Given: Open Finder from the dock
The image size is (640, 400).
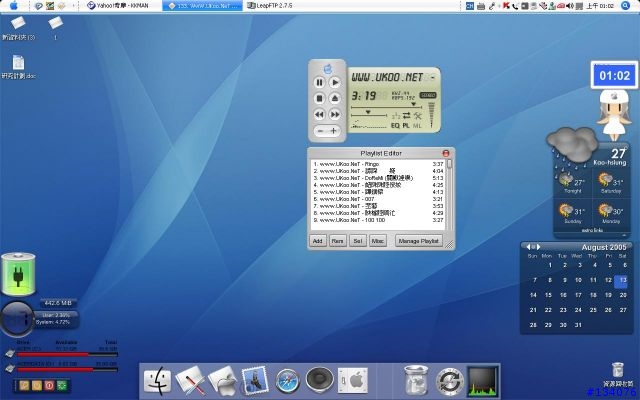Looking at the screenshot, I should [158, 380].
